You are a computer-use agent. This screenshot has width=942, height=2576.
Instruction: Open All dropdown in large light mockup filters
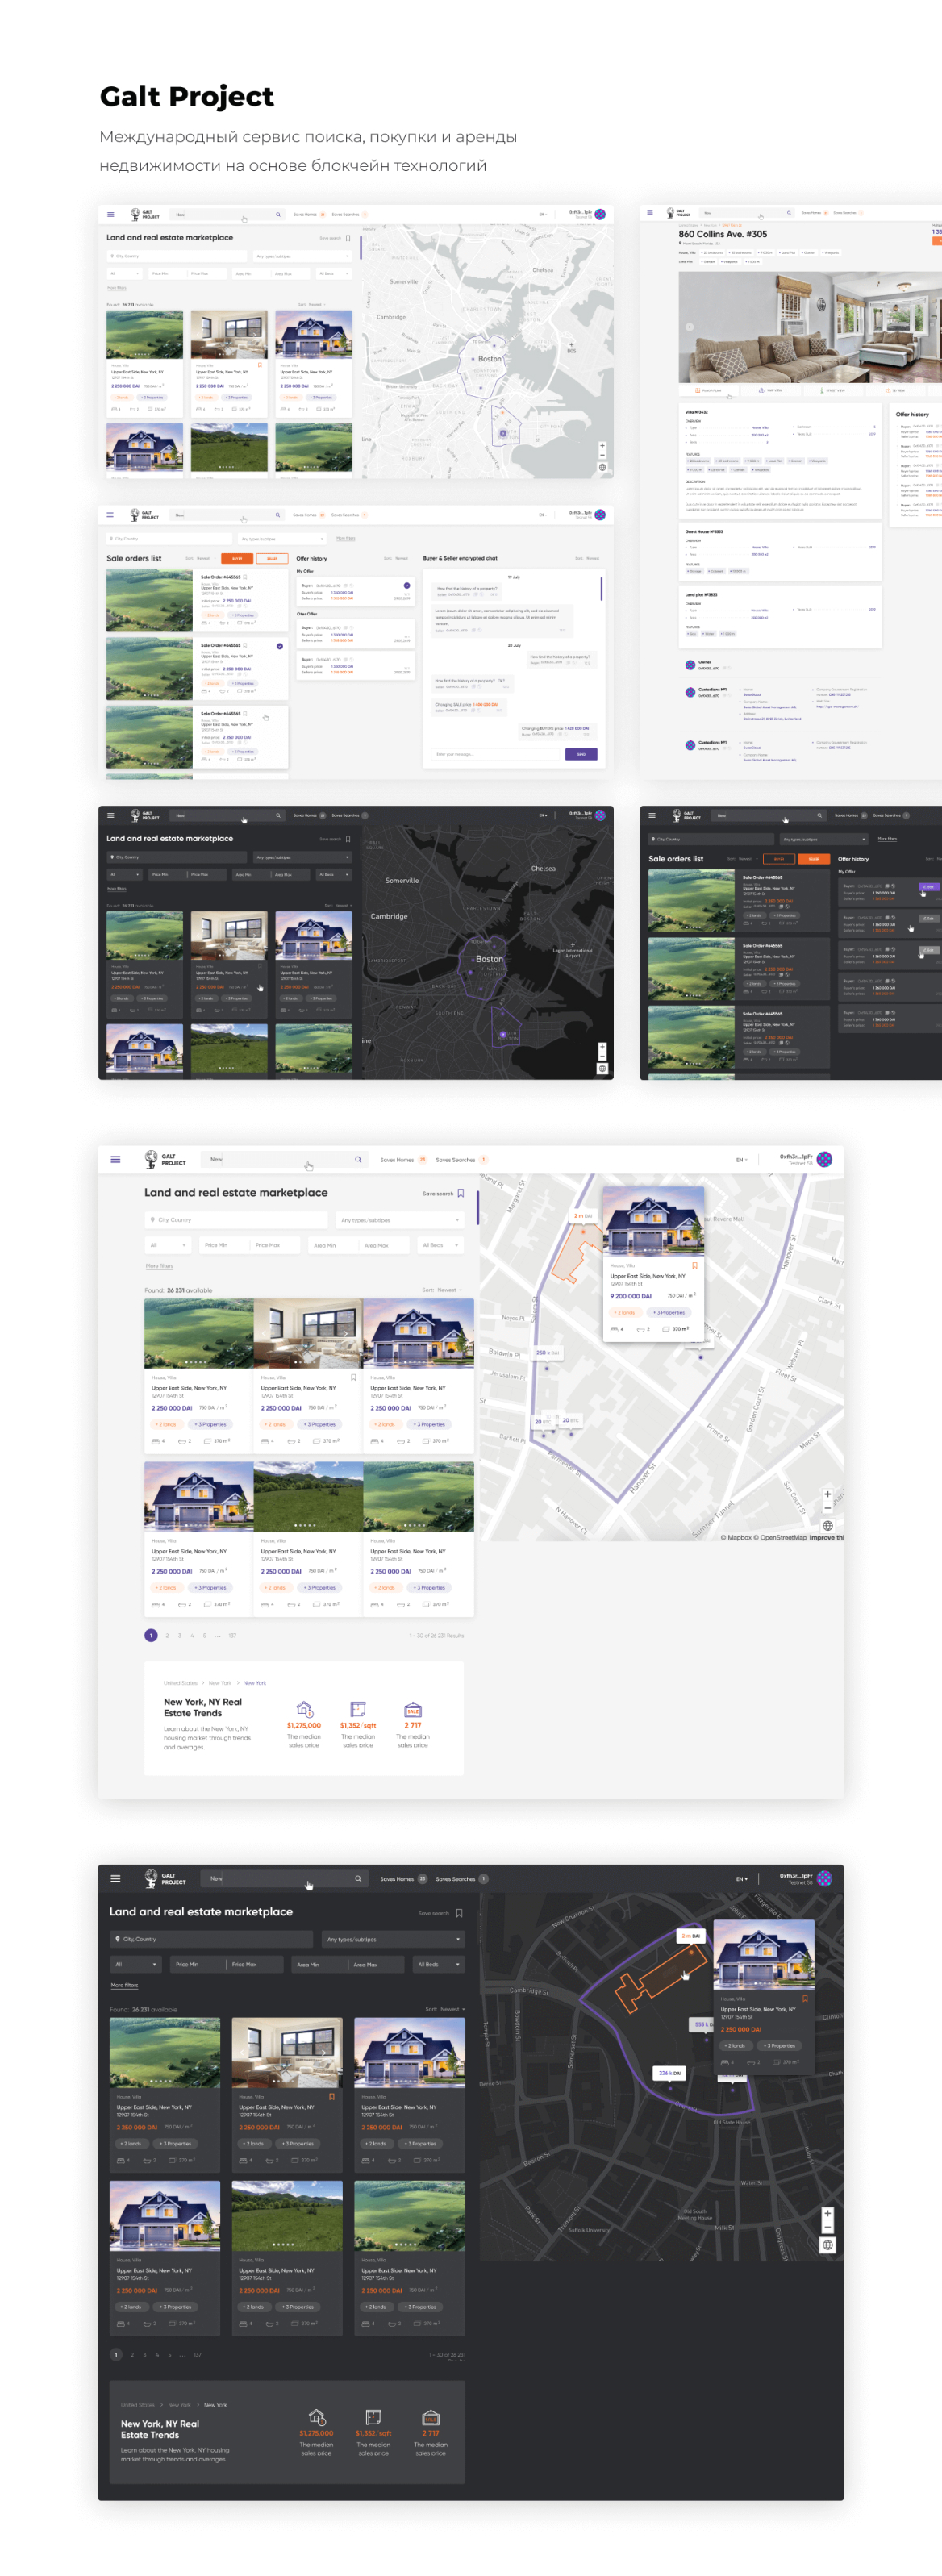click(166, 1245)
